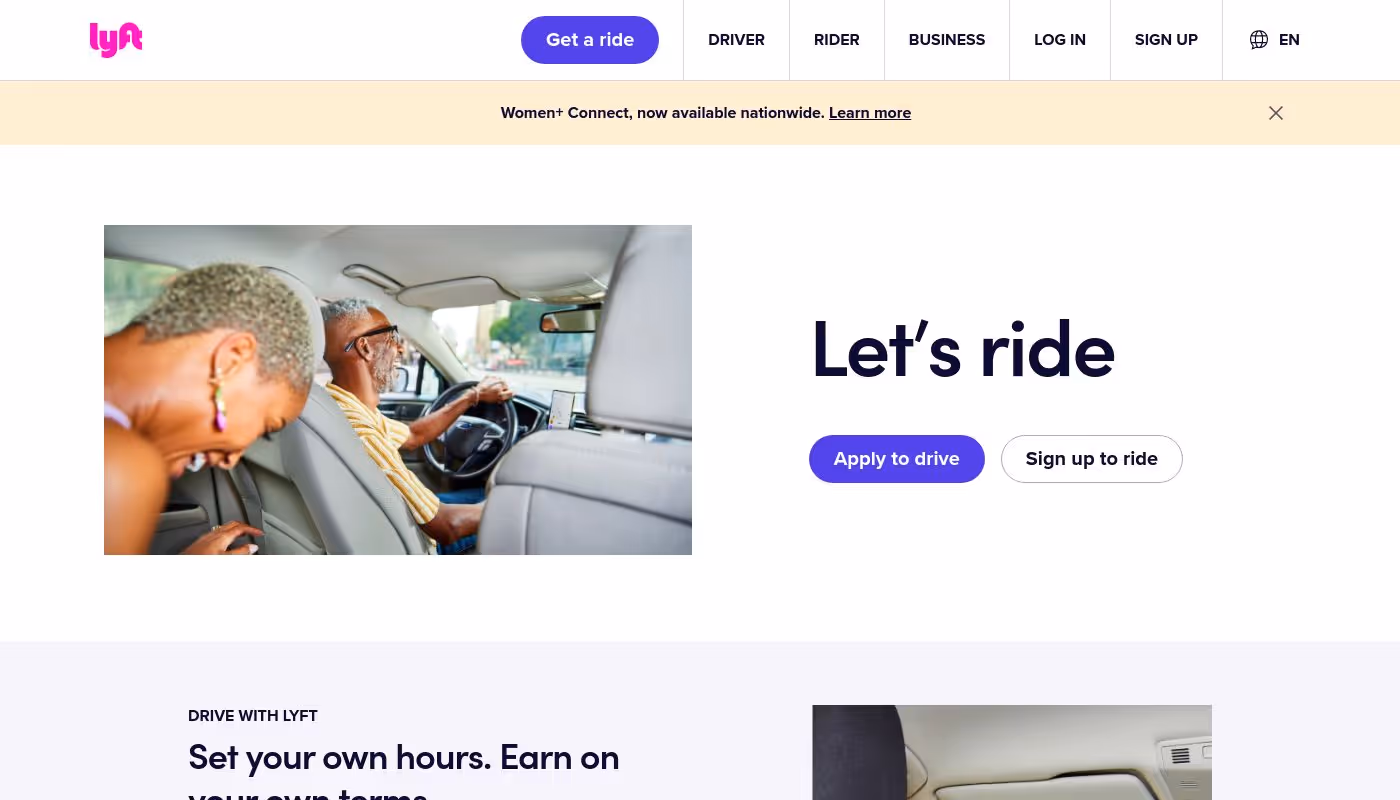The width and height of the screenshot is (1400, 800).
Task: Click the pink Lyft logo
Action: [x=116, y=40]
